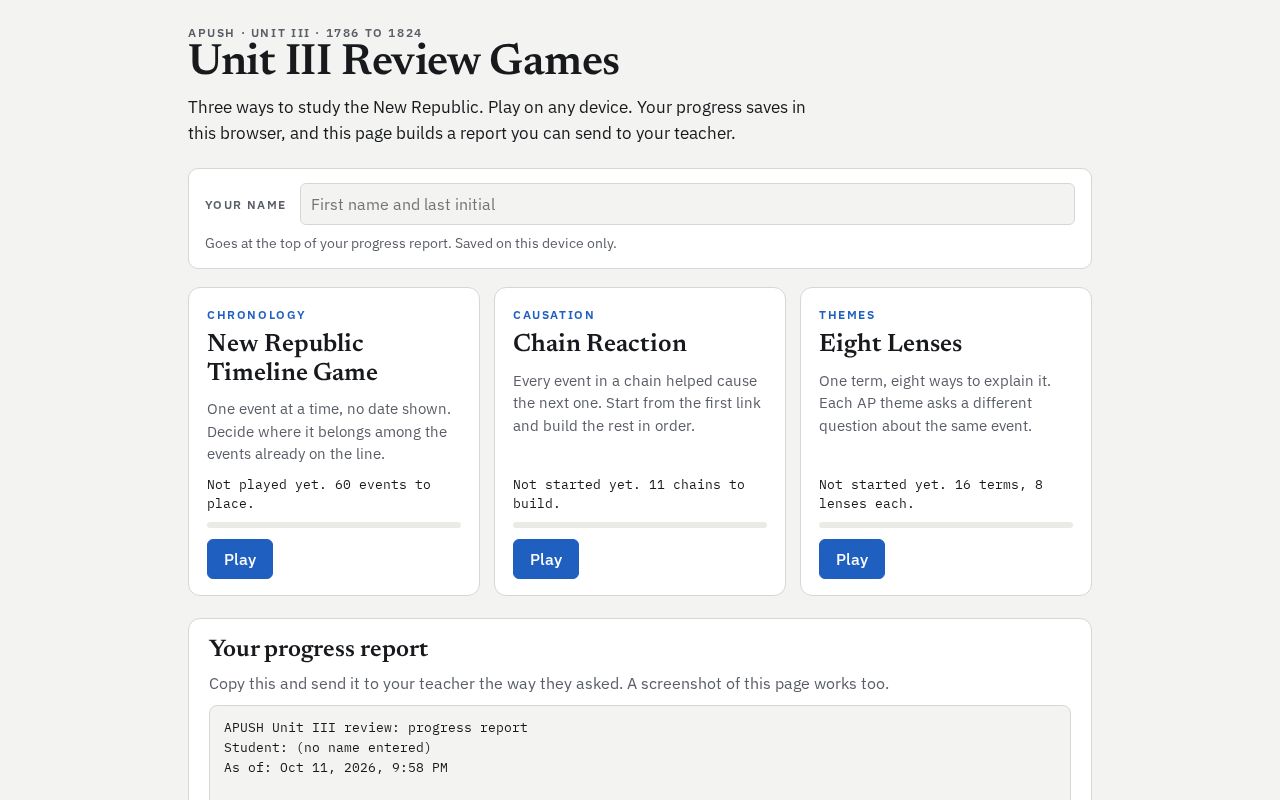
Task: Click the Your Name input field
Action: [687, 204]
